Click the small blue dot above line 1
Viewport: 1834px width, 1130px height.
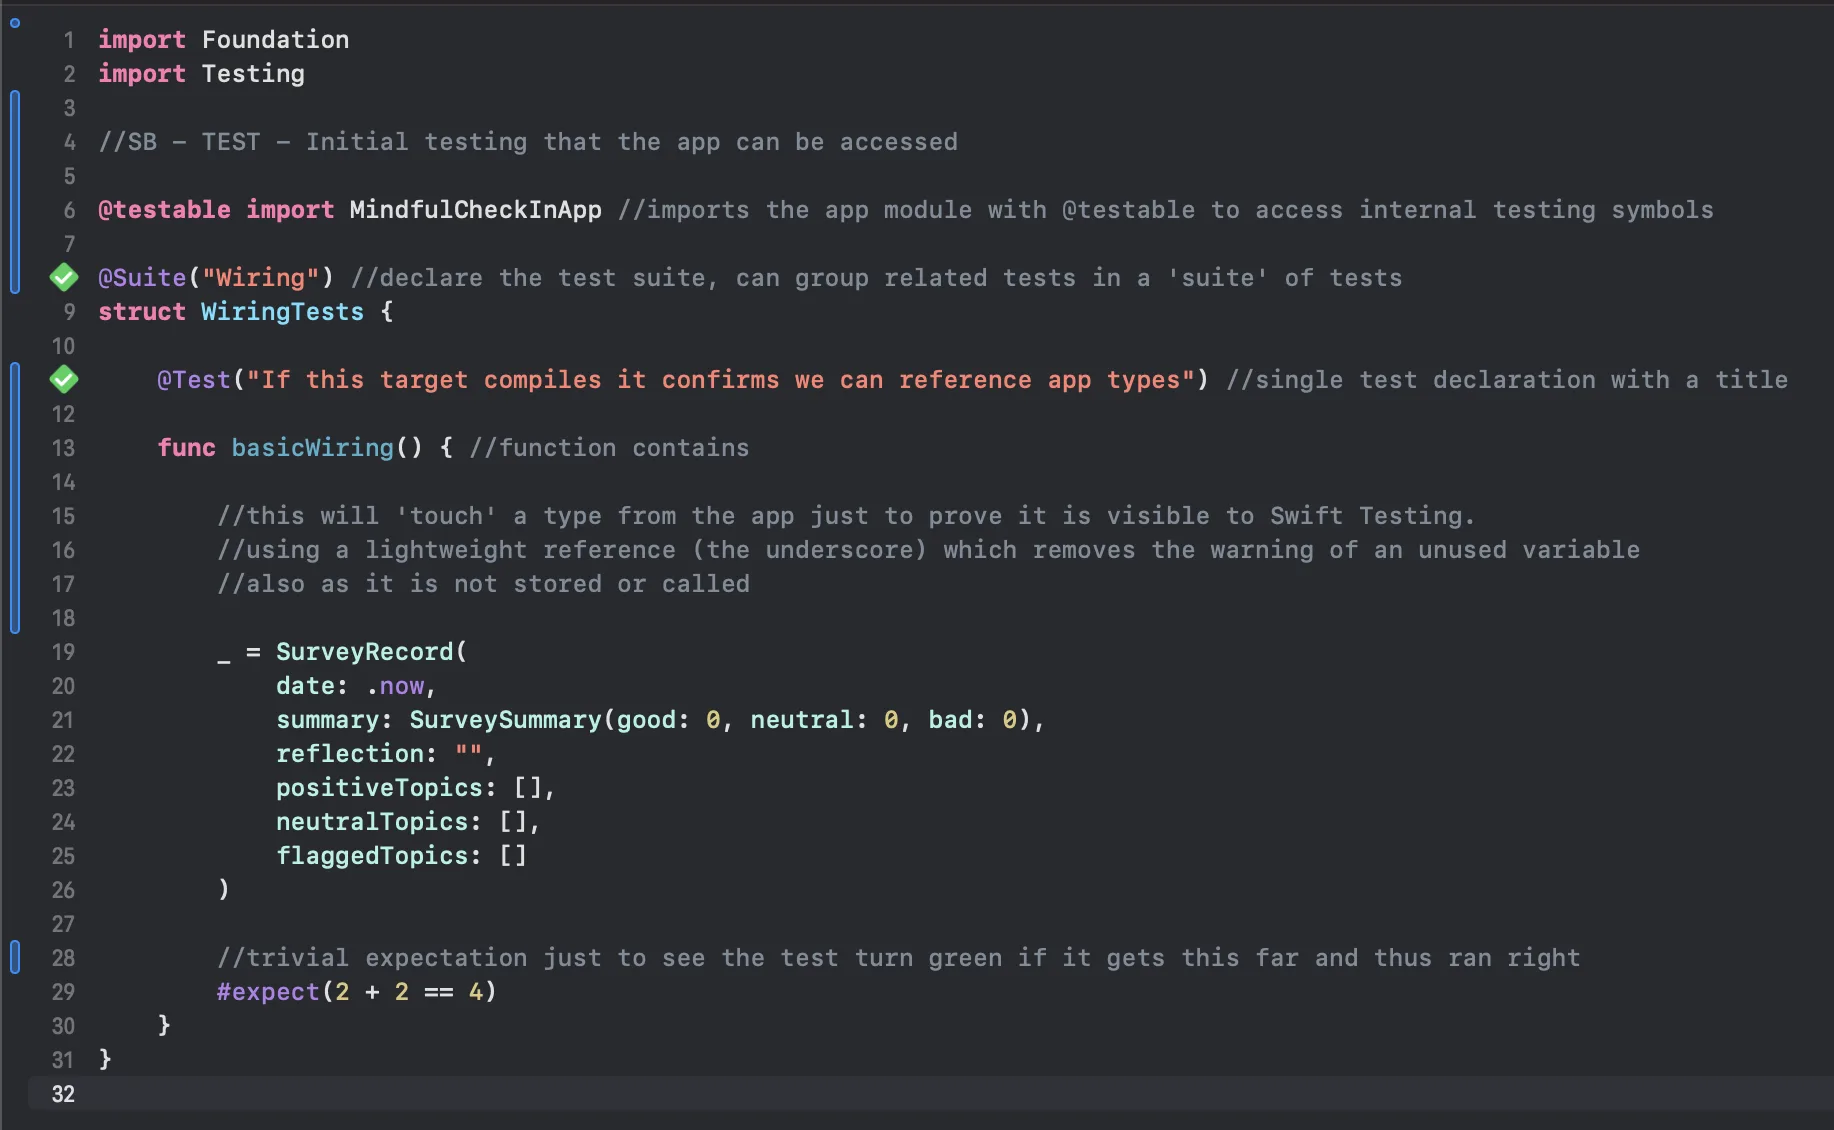coord(15,22)
